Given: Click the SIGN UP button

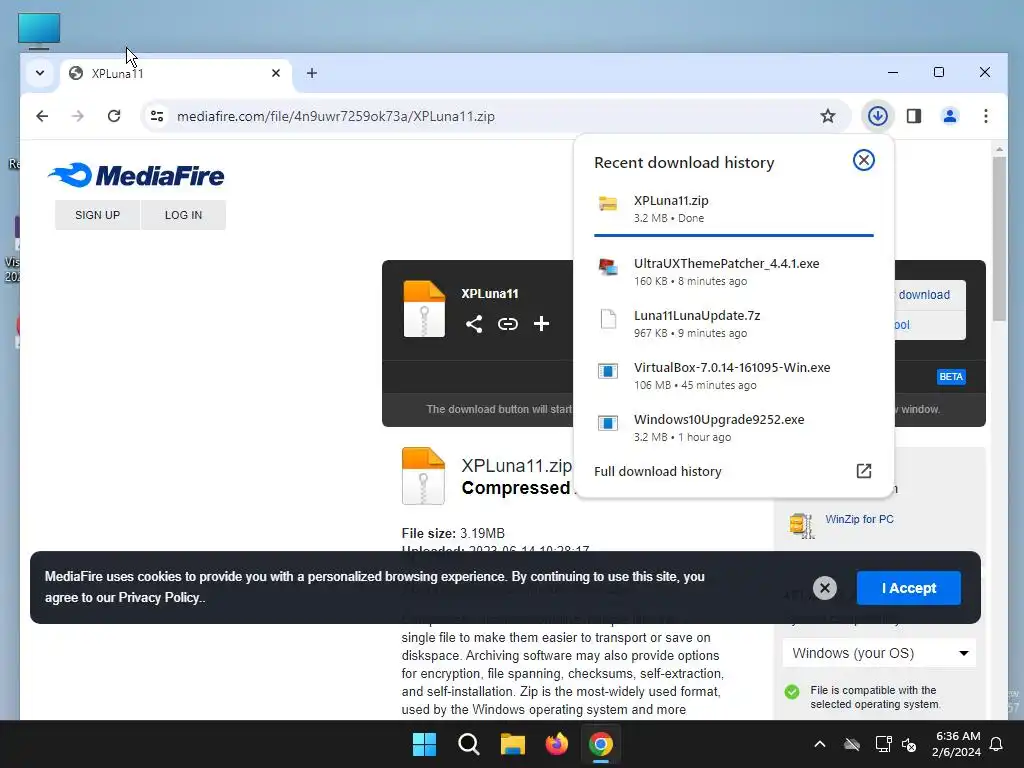Looking at the screenshot, I should pos(97,215).
